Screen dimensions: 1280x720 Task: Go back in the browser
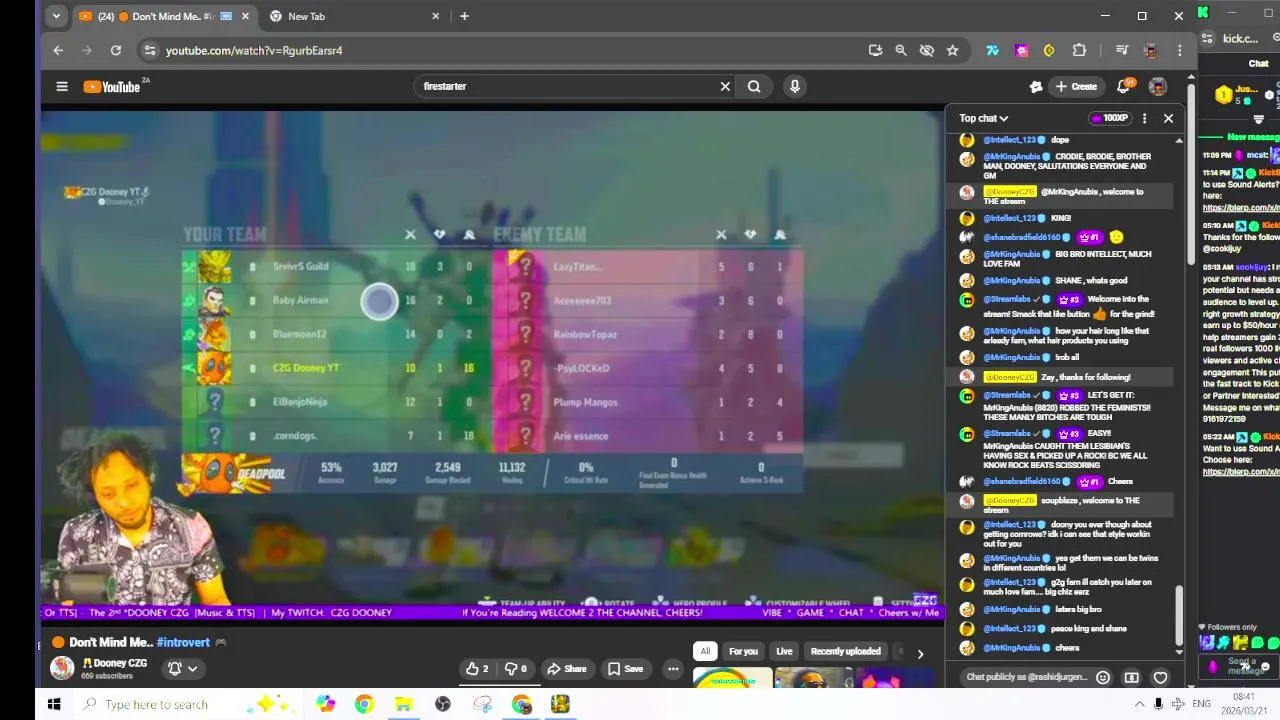click(x=58, y=50)
